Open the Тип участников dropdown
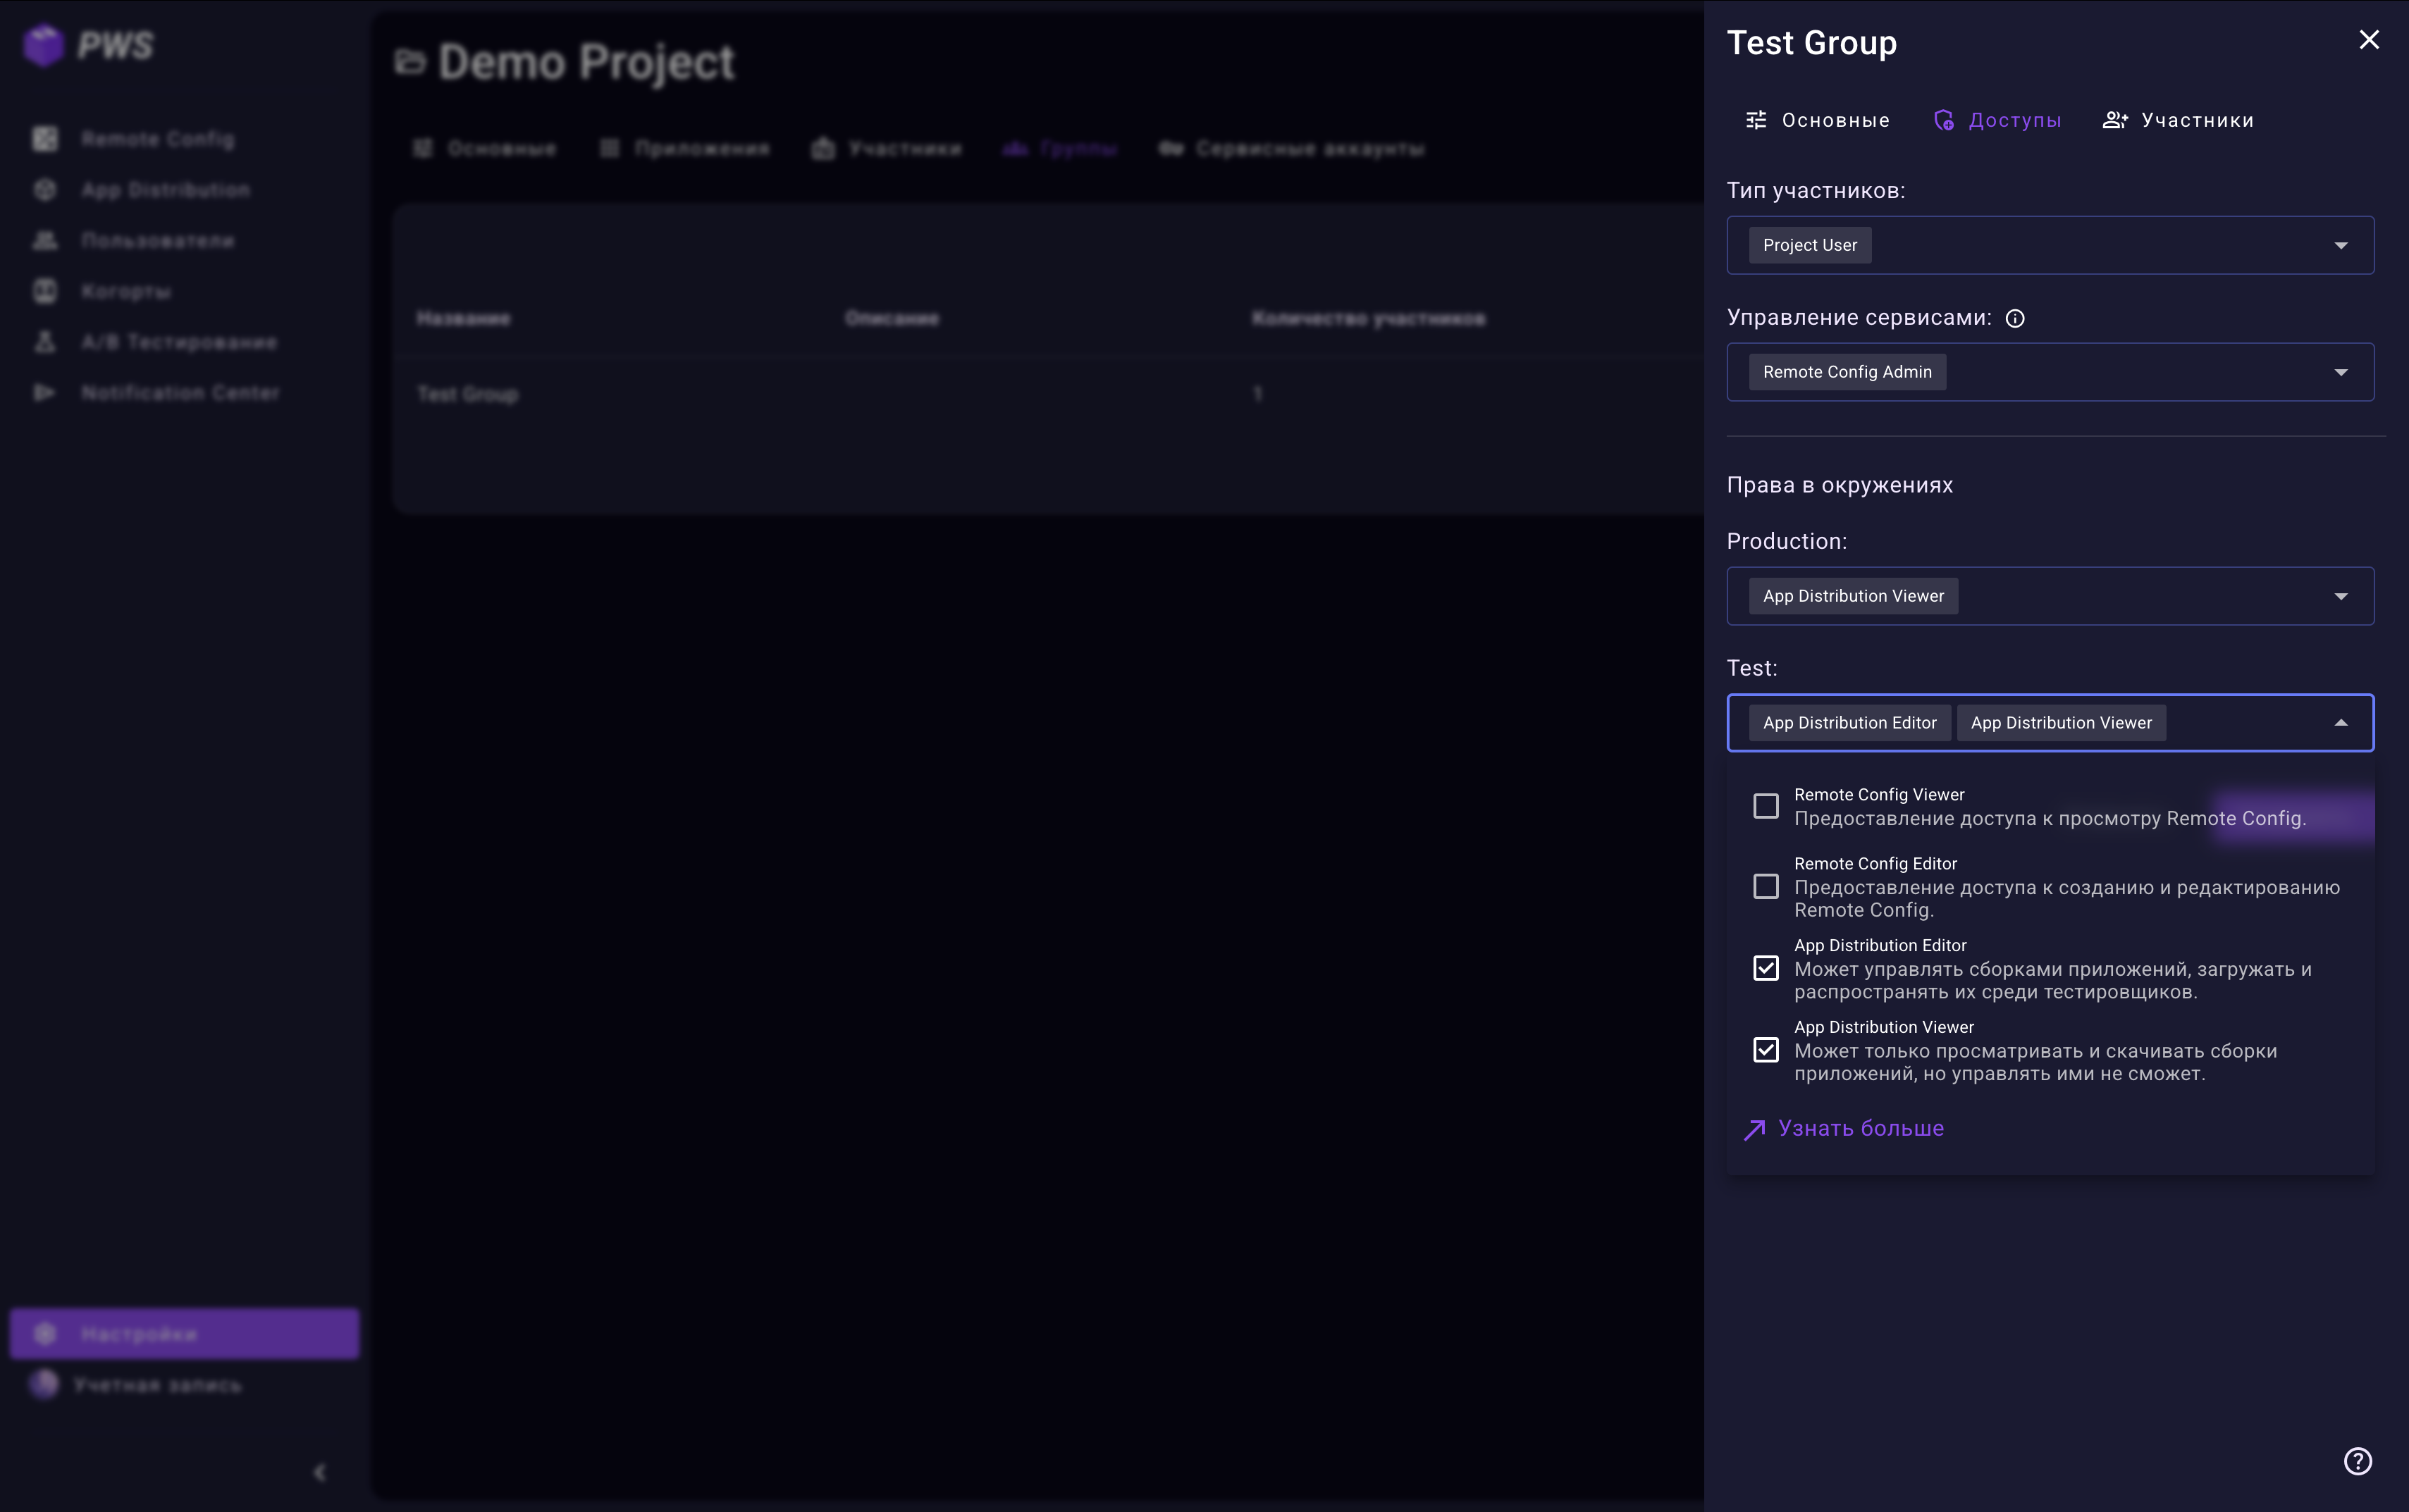This screenshot has width=2409, height=1512. [x=2340, y=246]
